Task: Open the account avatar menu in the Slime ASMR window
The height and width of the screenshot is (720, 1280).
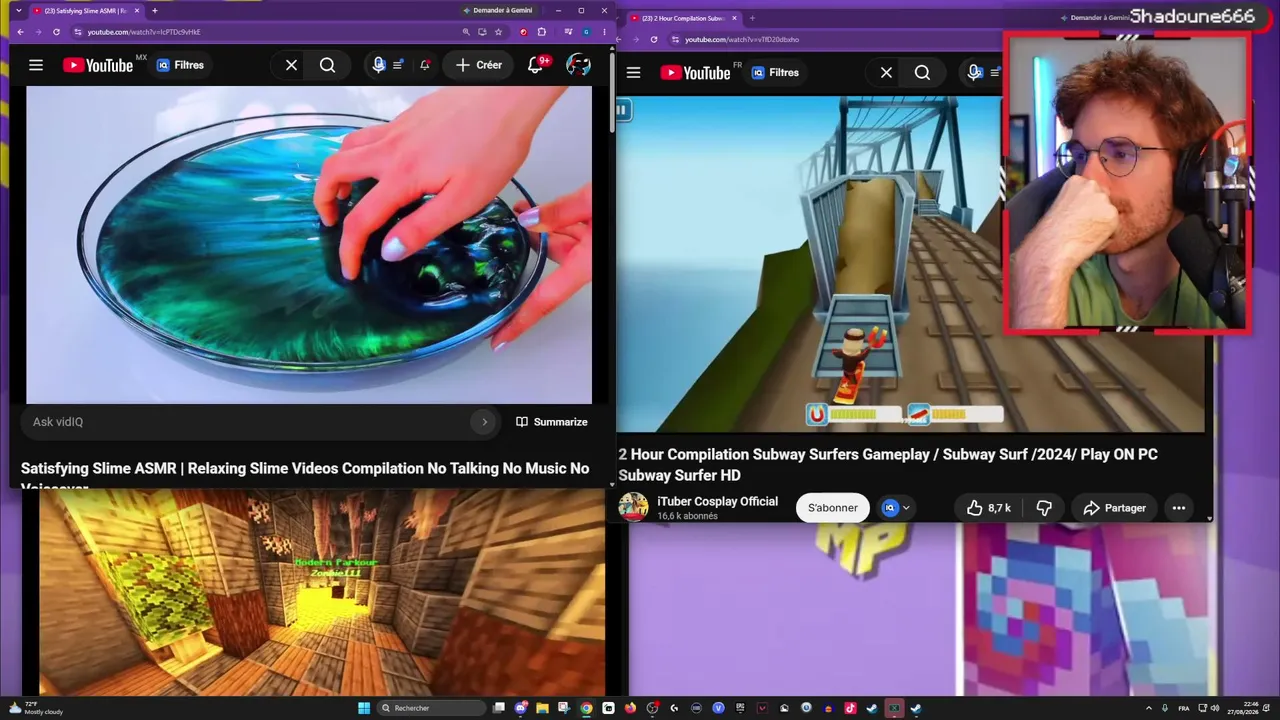Action: (x=578, y=65)
